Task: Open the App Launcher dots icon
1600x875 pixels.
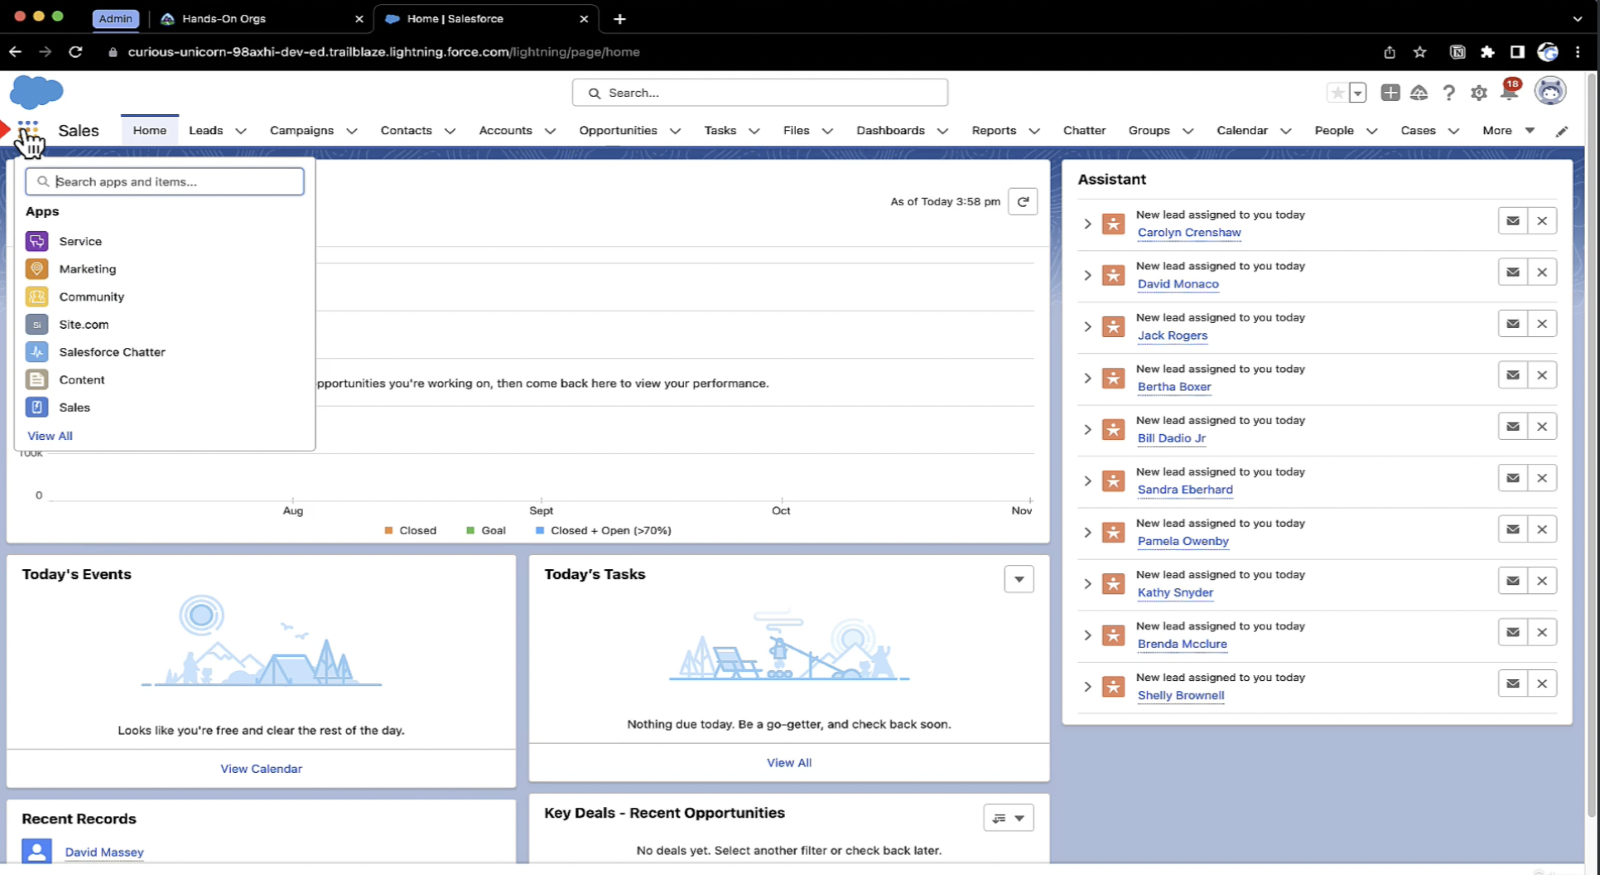Action: tap(28, 130)
